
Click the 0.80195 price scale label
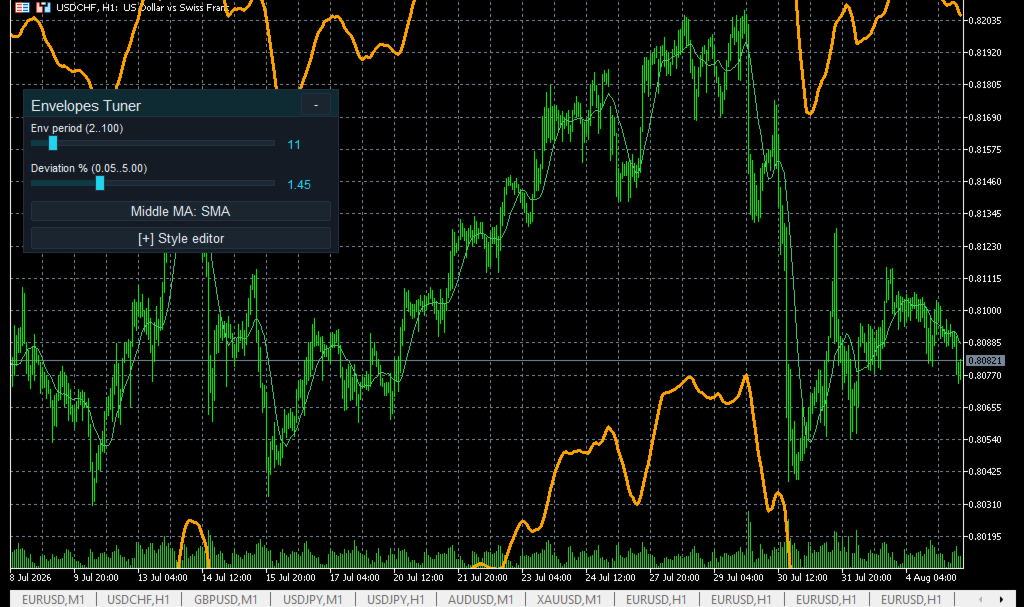tap(984, 536)
